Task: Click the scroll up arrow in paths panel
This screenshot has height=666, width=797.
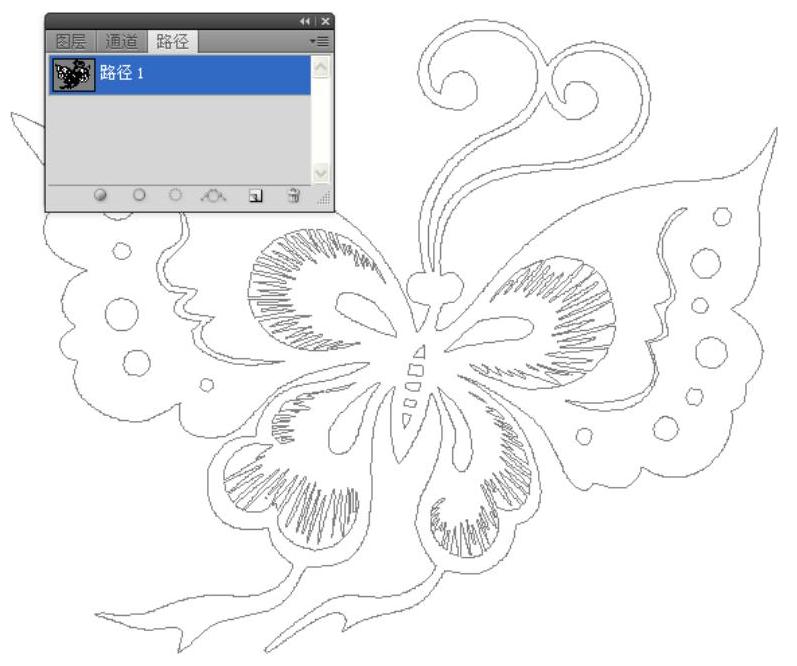Action: [x=321, y=68]
